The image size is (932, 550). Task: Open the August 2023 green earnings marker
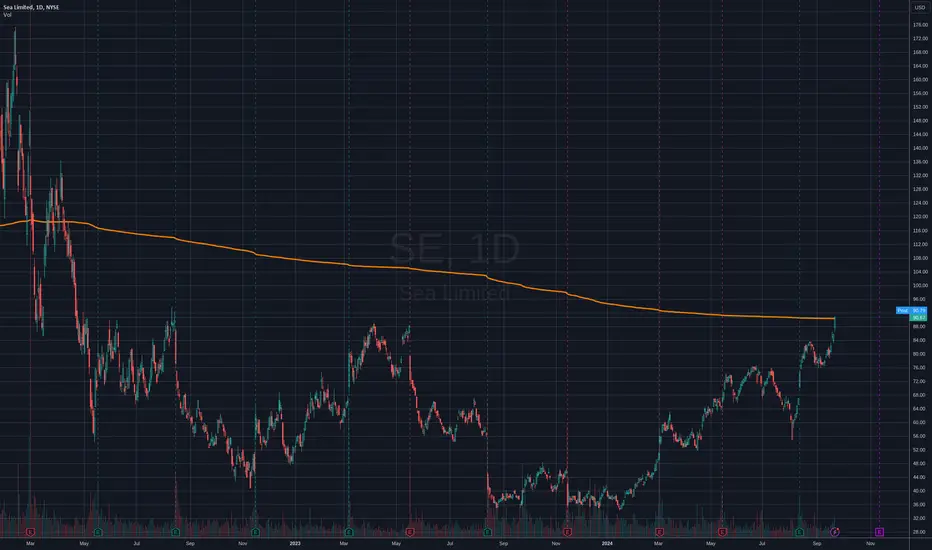coord(487,532)
